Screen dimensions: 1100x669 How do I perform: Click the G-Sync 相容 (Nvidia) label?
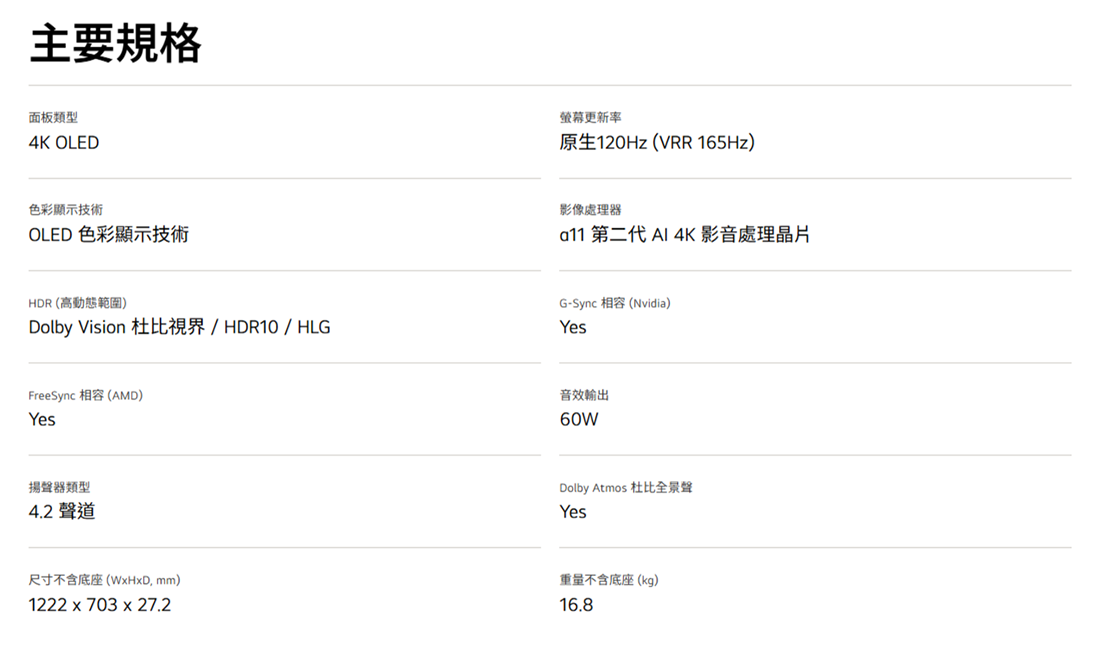tap(615, 303)
